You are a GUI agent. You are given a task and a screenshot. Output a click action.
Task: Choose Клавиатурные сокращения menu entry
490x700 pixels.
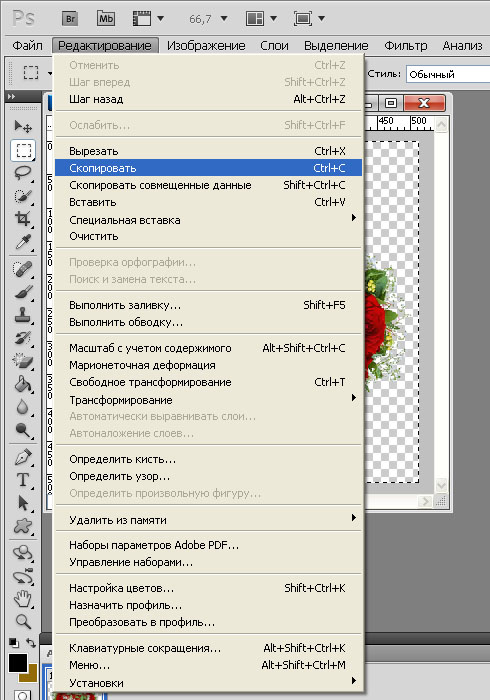(208, 648)
